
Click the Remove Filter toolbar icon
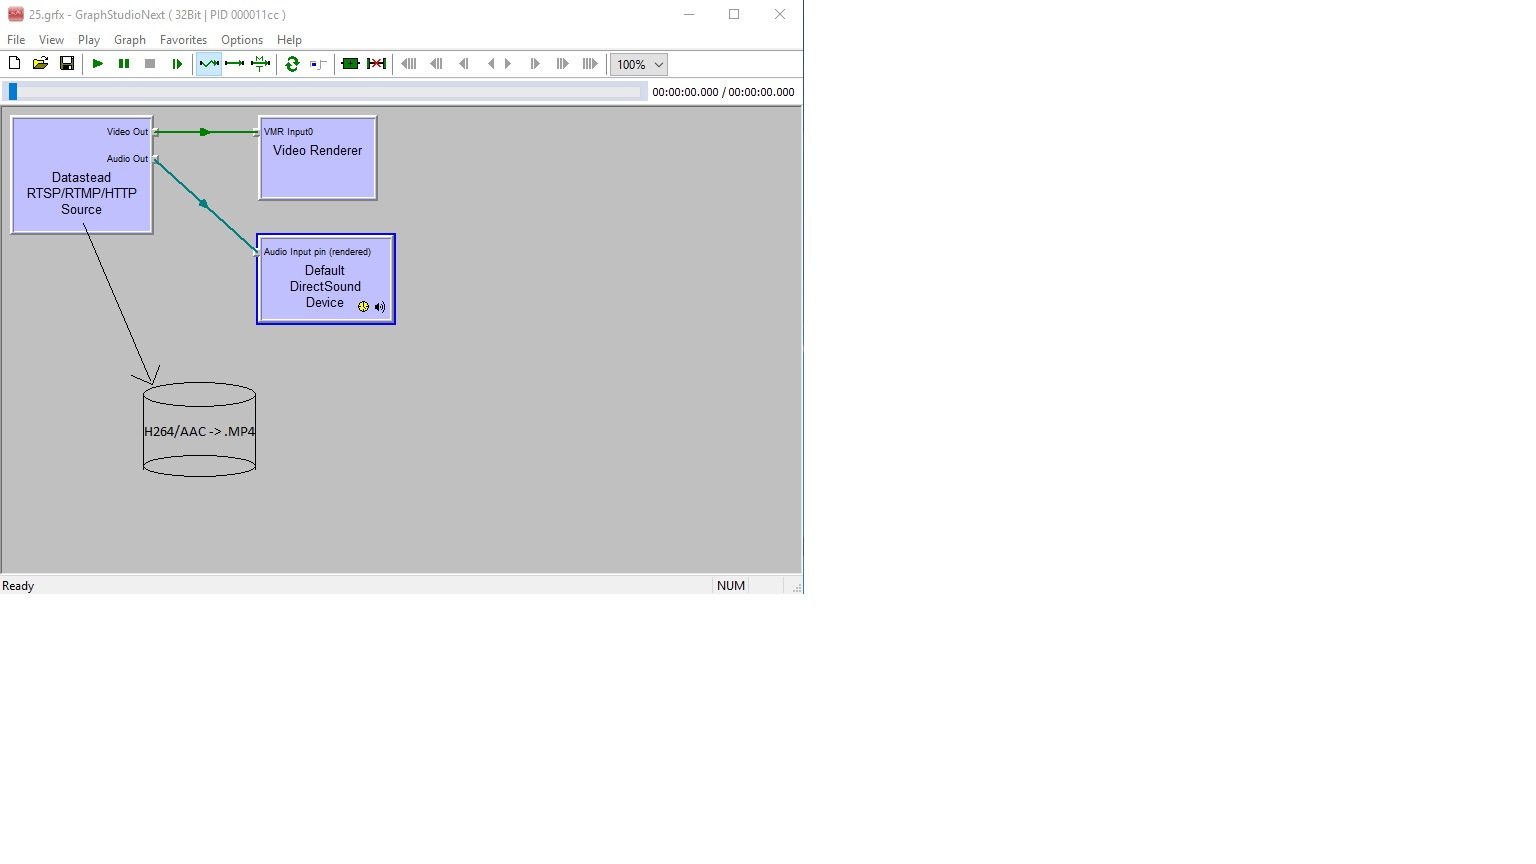pyautogui.click(x=376, y=63)
